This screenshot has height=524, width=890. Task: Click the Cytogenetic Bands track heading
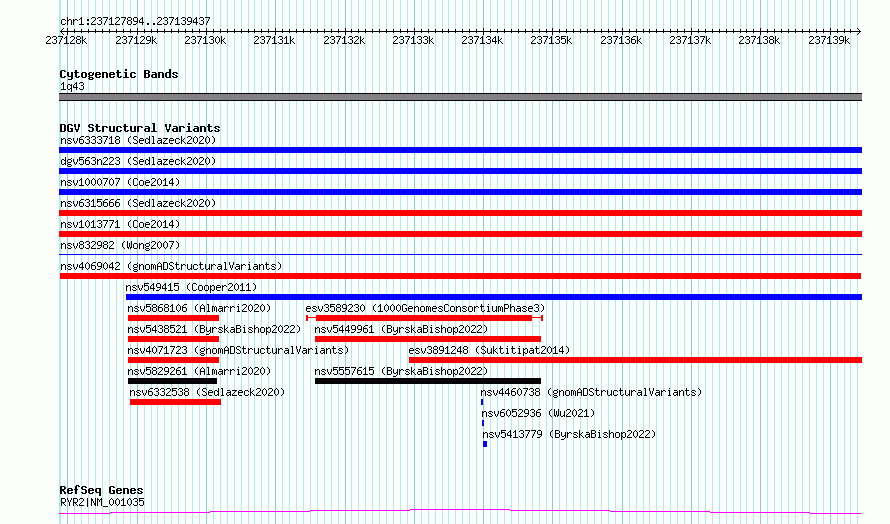(119, 74)
